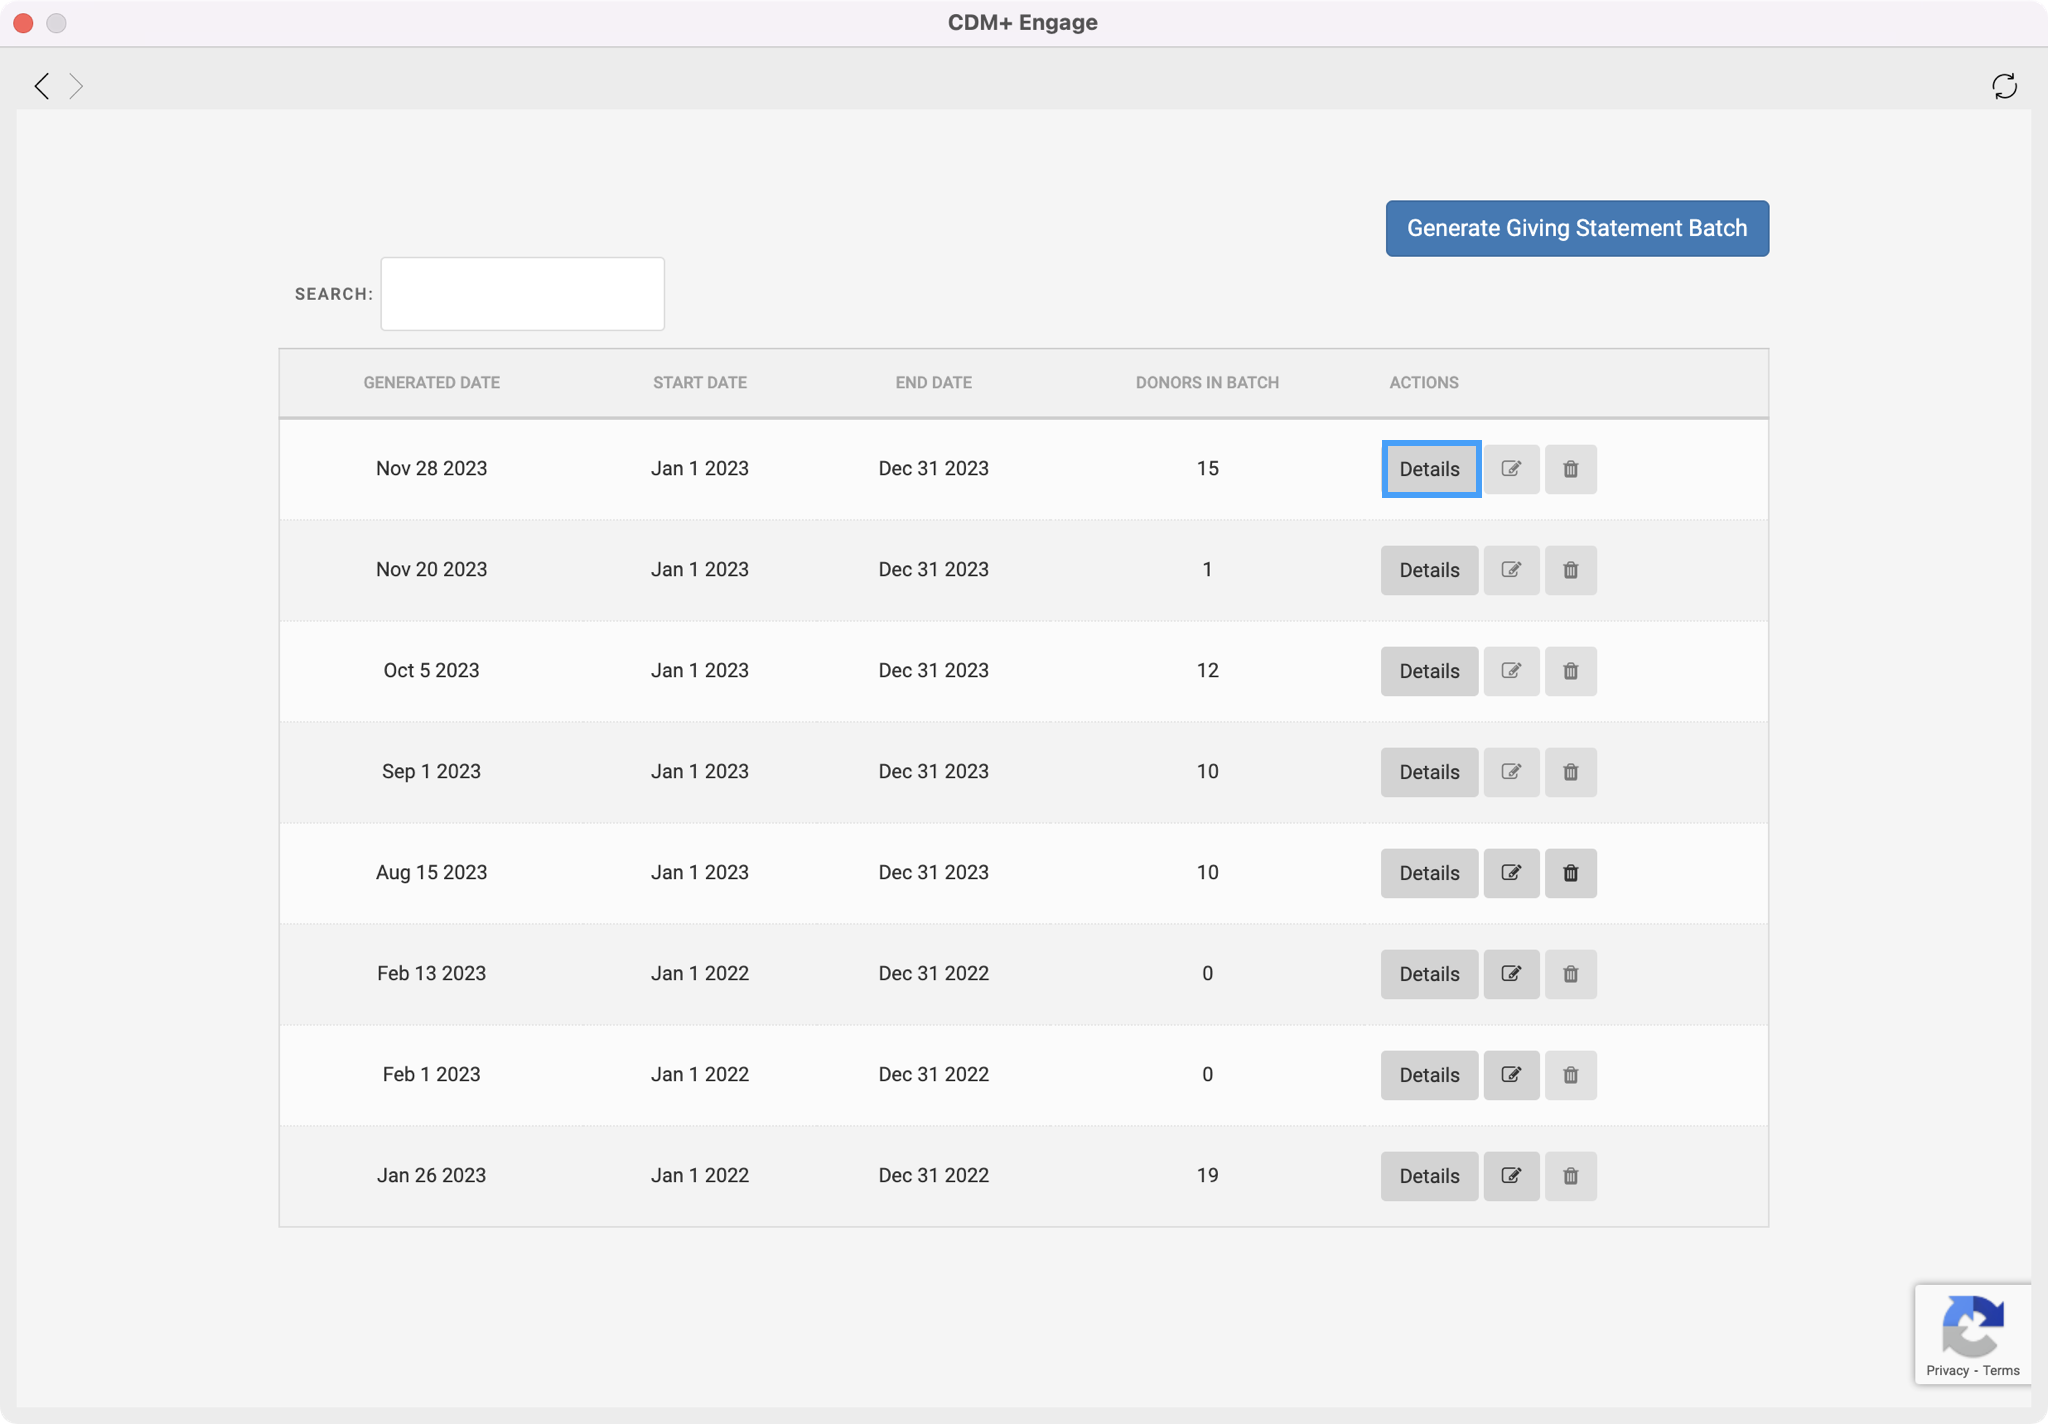Edit the Aug 15 2023 batch
This screenshot has height=1424, width=2048.
(1511, 873)
